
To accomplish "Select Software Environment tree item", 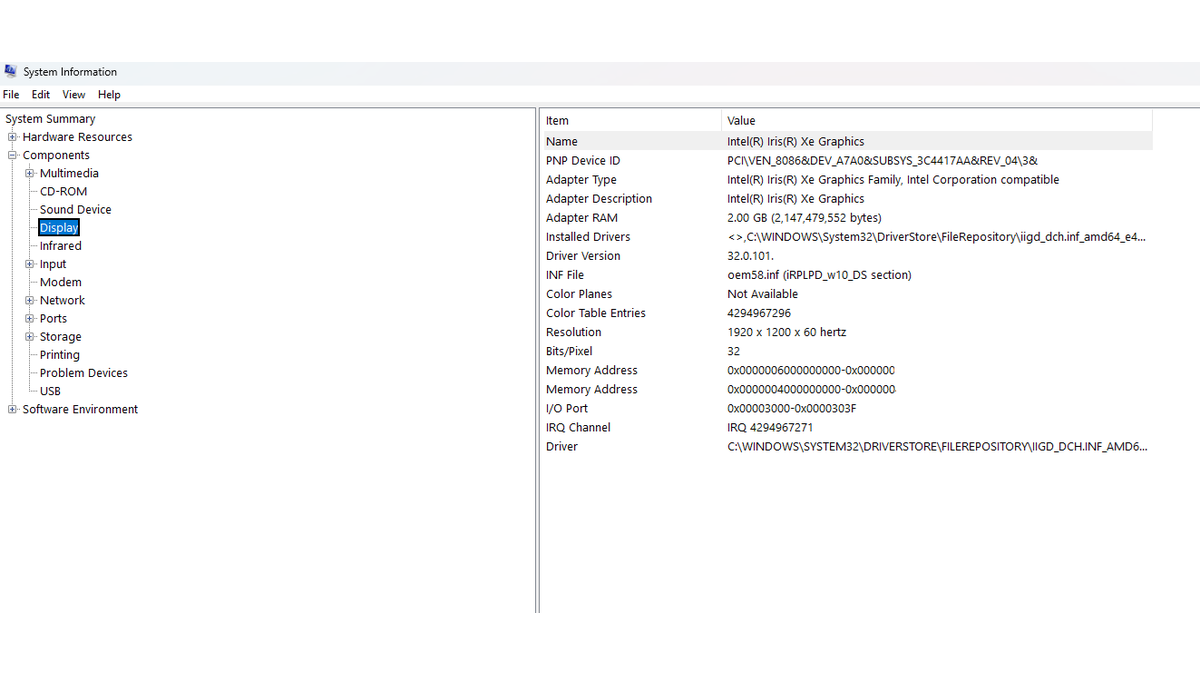I will click(x=80, y=409).
